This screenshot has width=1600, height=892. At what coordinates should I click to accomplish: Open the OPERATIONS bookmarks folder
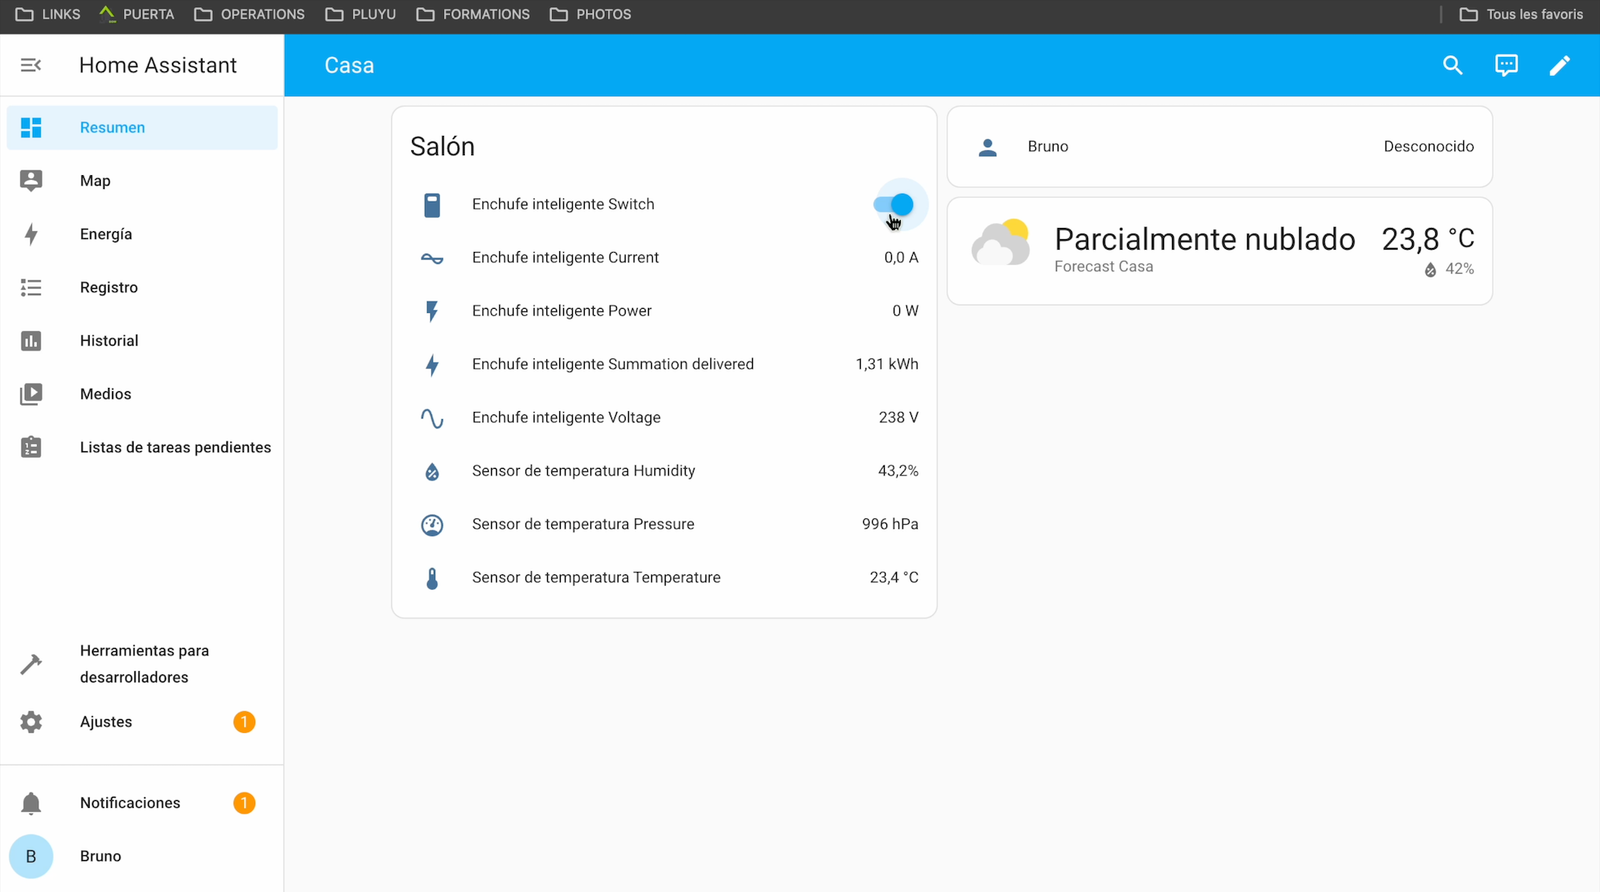point(249,14)
